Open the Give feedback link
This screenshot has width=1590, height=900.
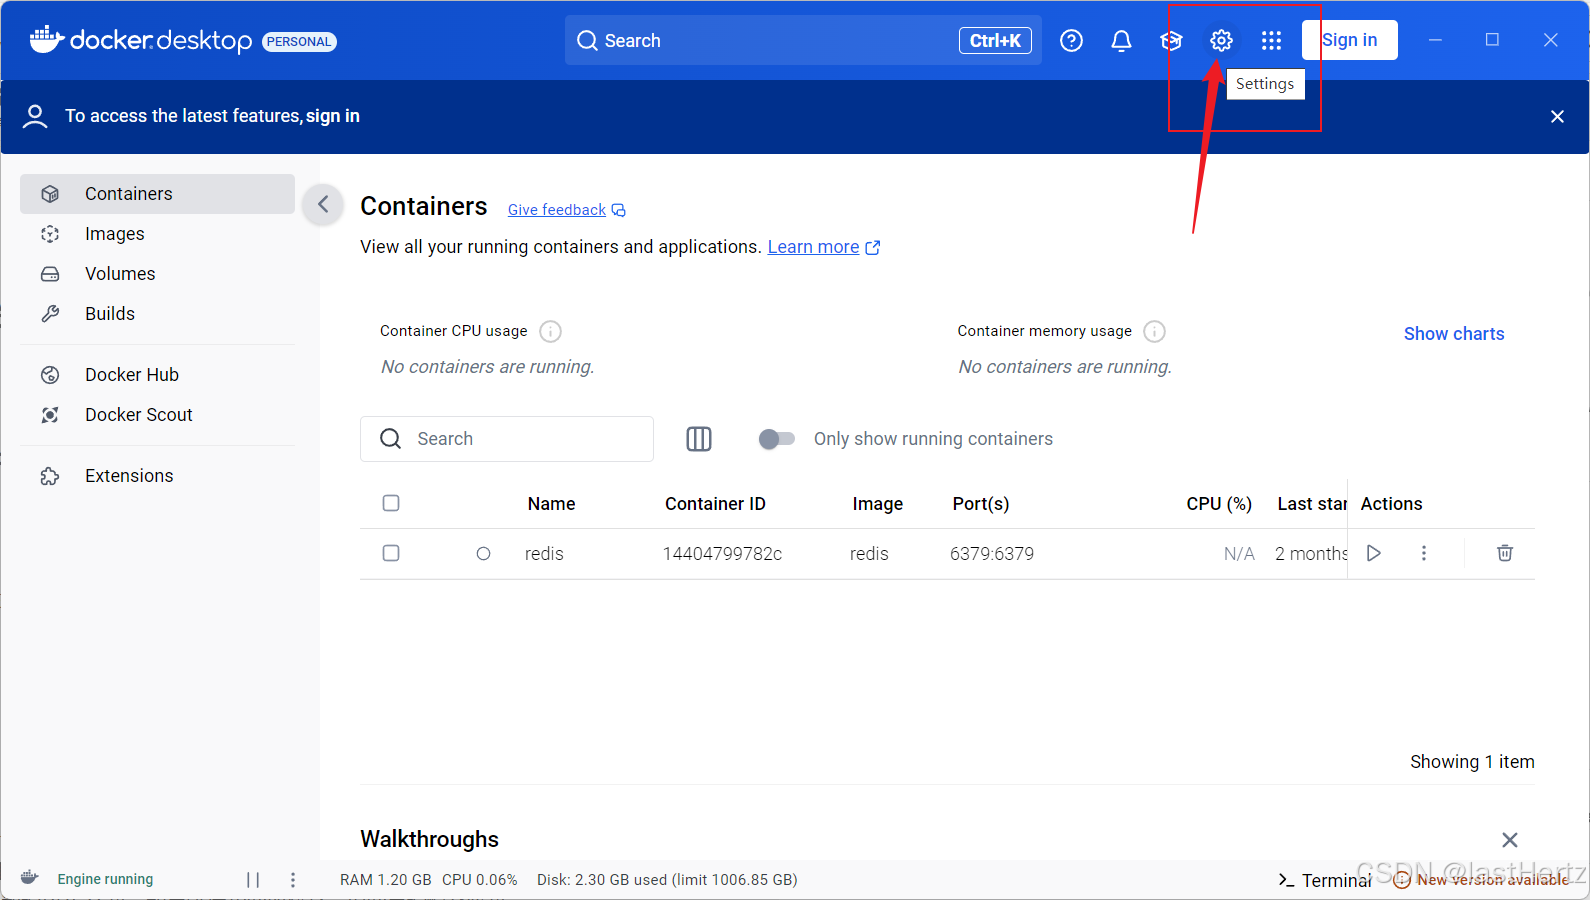[x=566, y=210]
